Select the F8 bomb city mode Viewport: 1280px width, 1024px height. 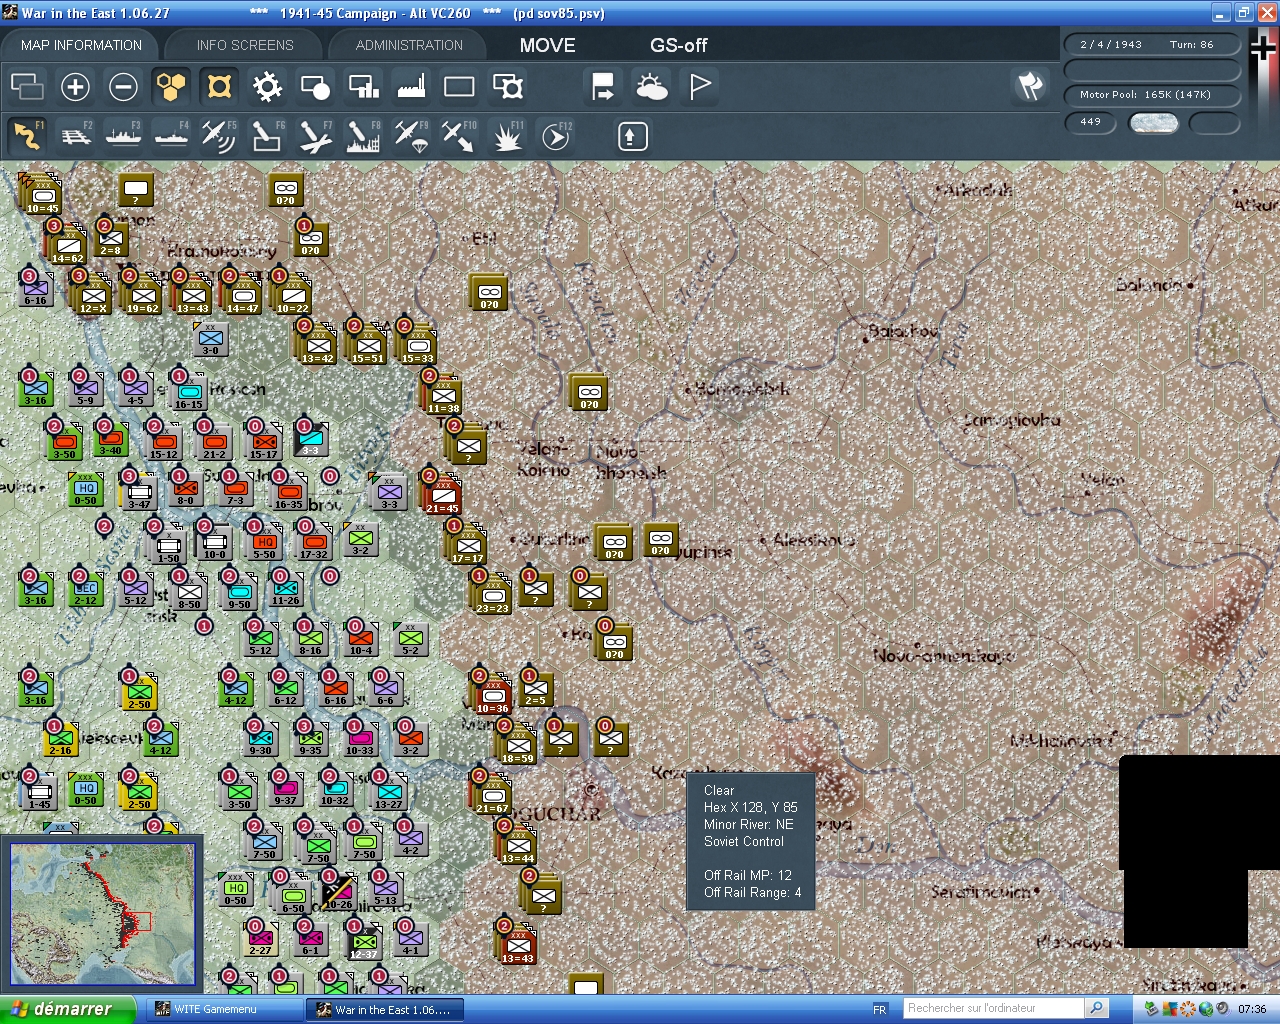coord(363,135)
